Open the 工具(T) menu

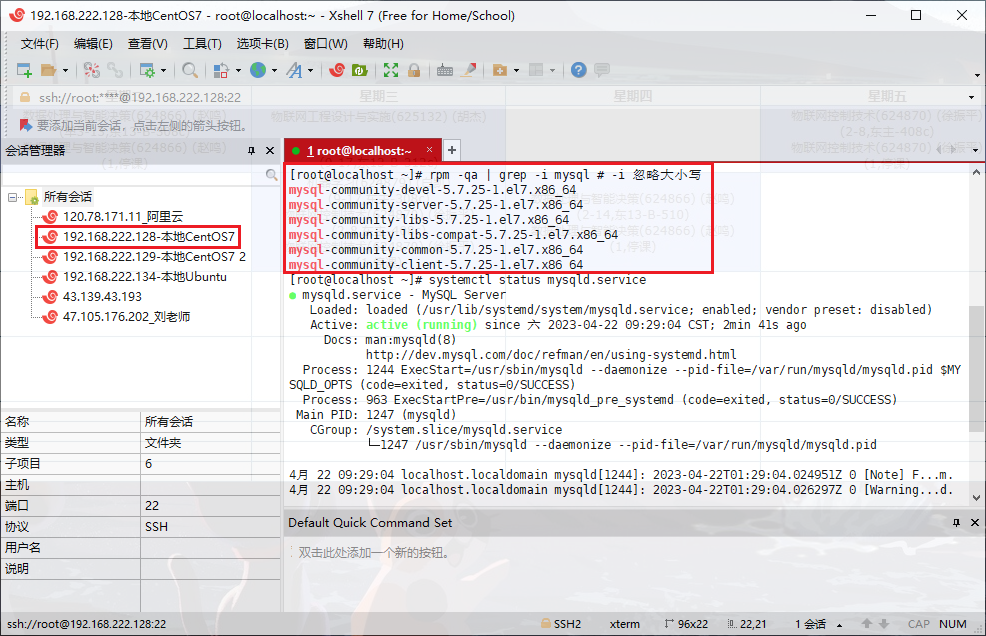[x=202, y=43]
